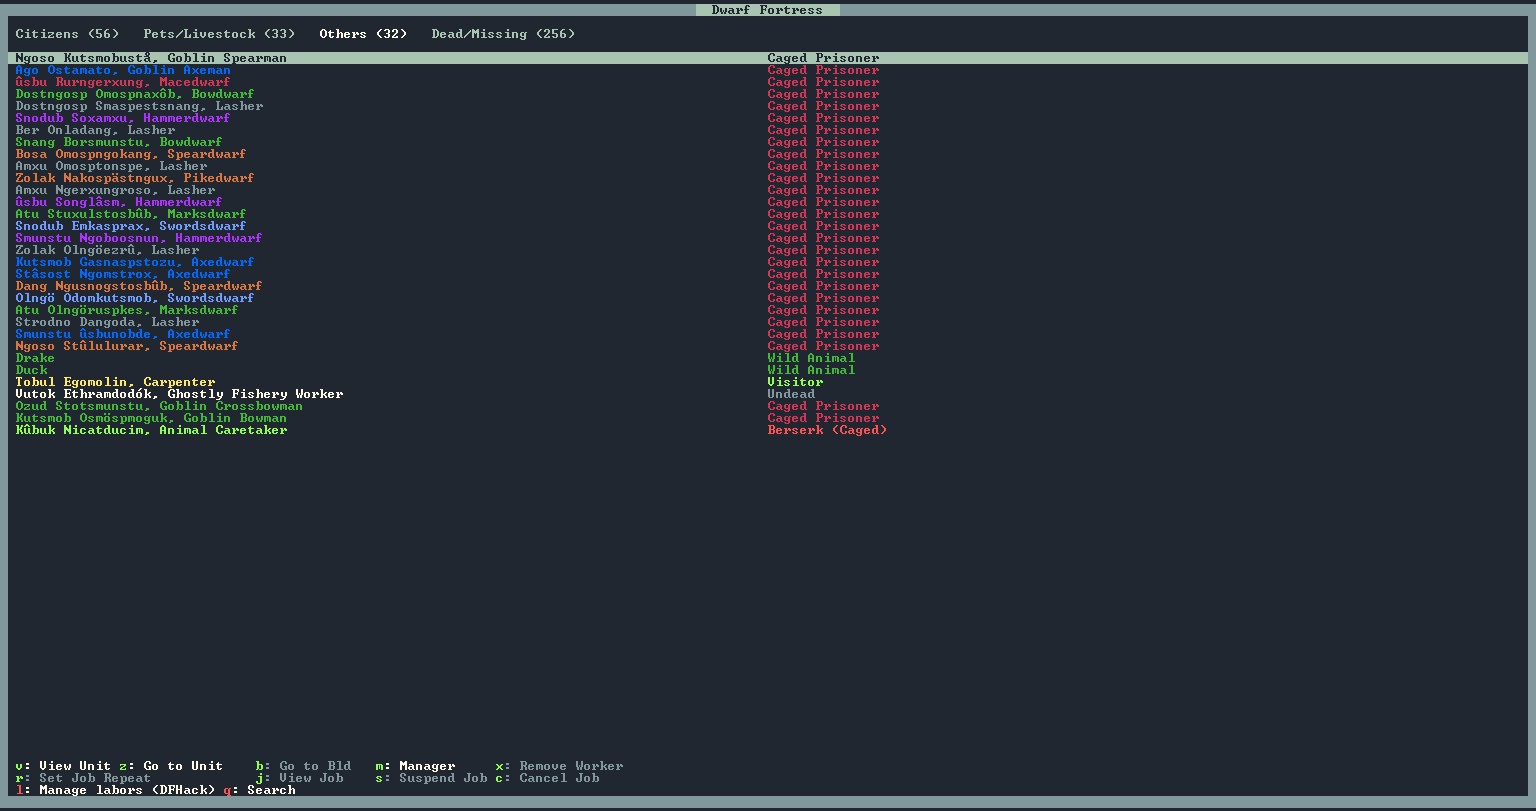Select Tobul Egomolin, Carpenter visitor
This screenshot has height=811, width=1536.
coord(115,382)
